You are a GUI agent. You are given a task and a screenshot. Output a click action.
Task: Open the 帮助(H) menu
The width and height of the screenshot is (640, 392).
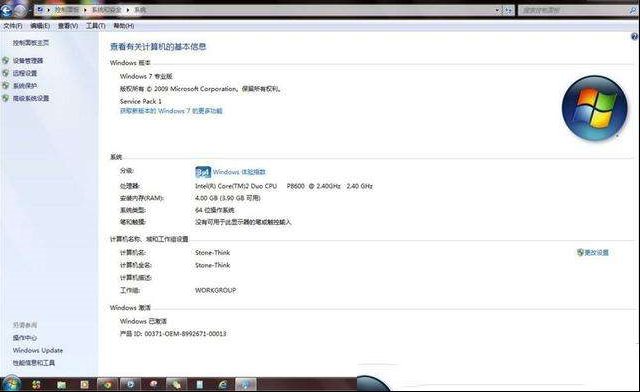124,26
